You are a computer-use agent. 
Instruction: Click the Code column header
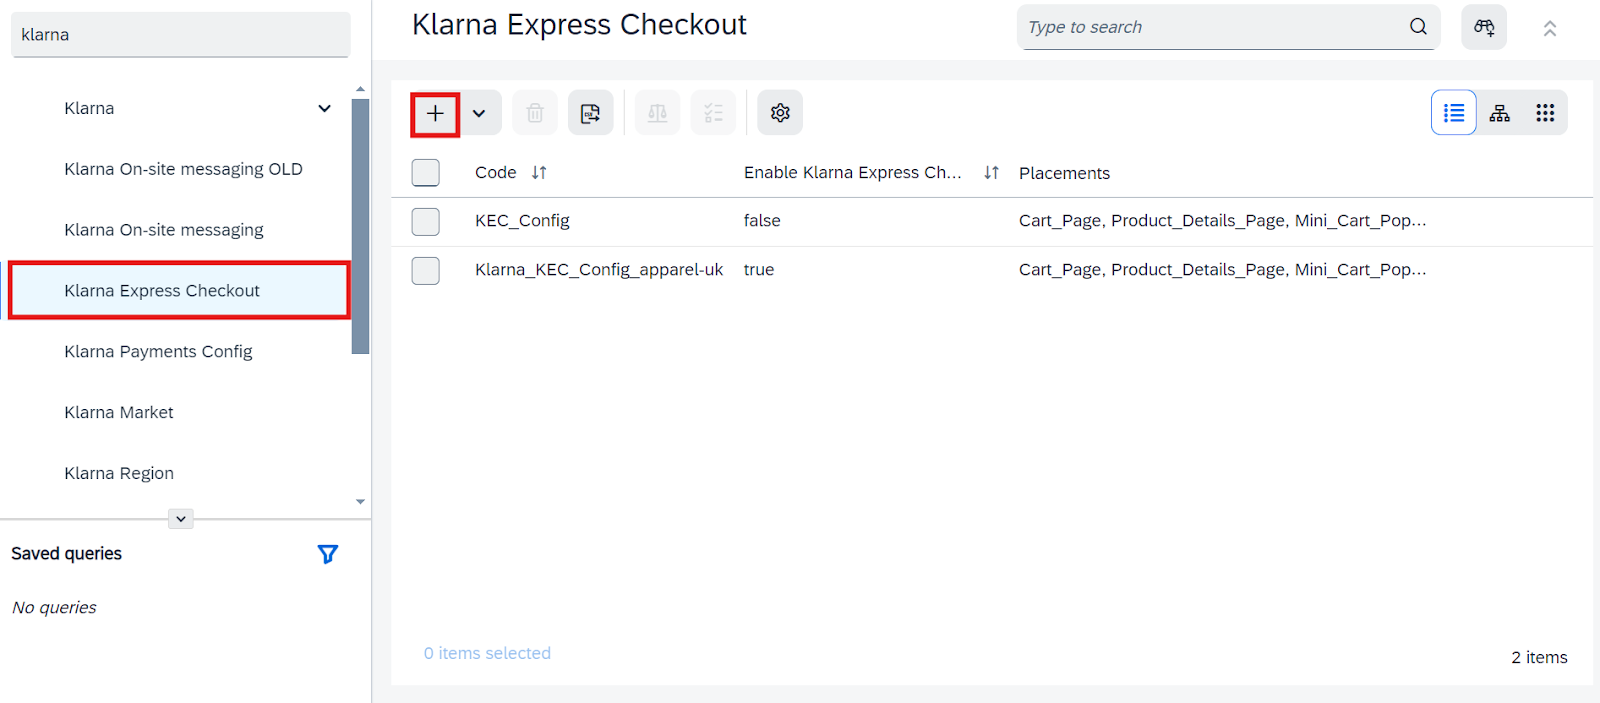496,172
